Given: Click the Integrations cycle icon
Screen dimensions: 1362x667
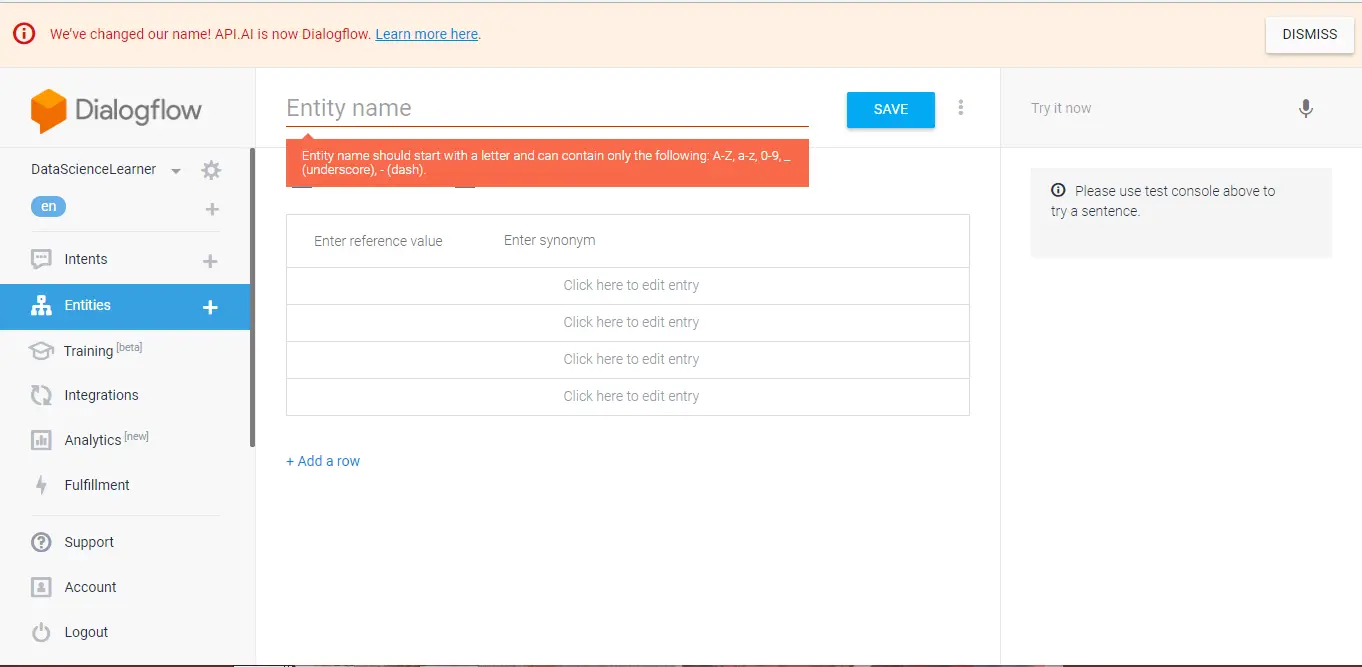Looking at the screenshot, I should [41, 395].
